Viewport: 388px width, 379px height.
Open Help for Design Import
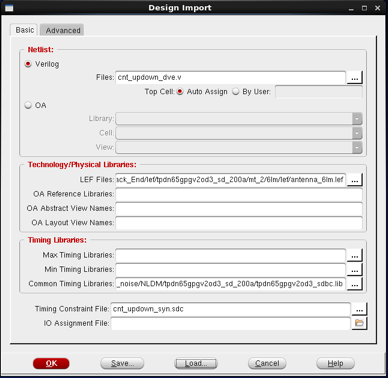point(335,363)
